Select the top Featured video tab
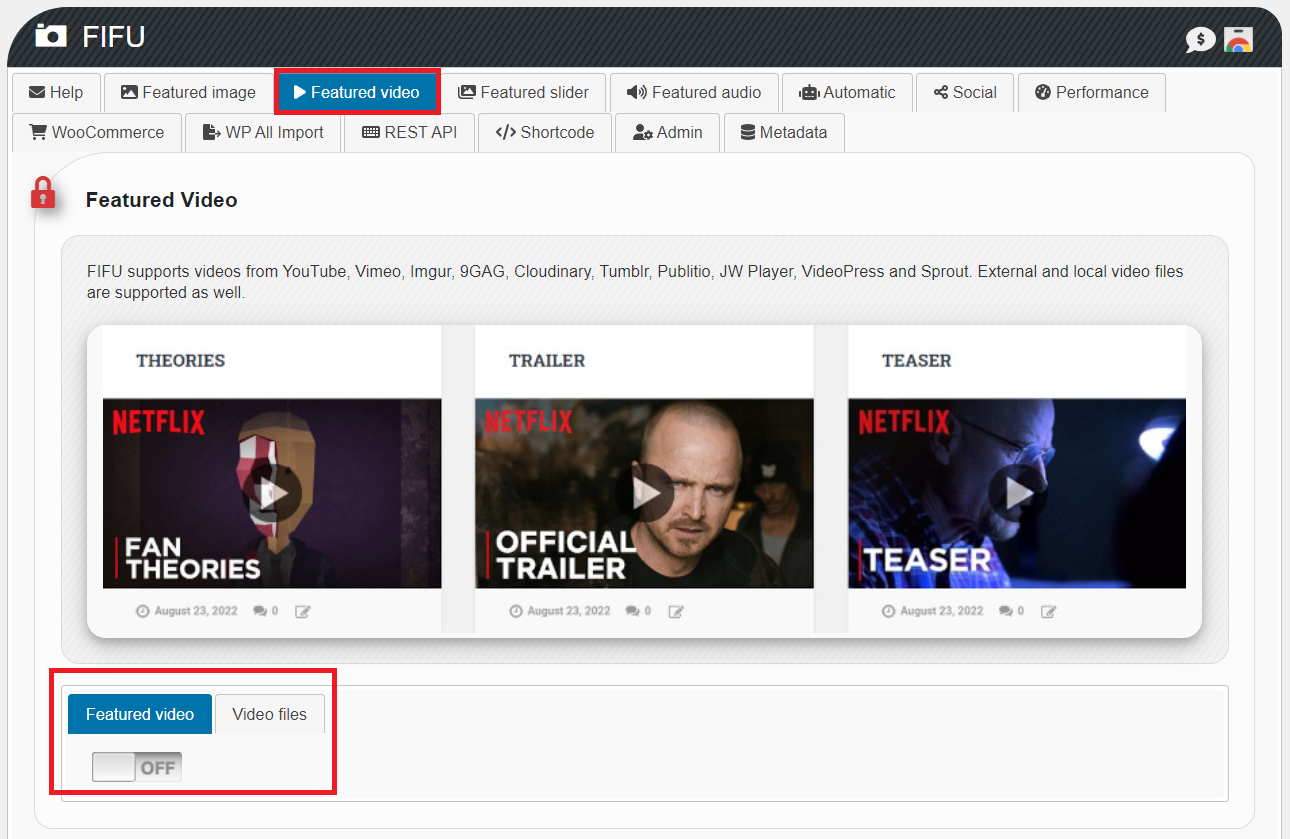 [357, 93]
